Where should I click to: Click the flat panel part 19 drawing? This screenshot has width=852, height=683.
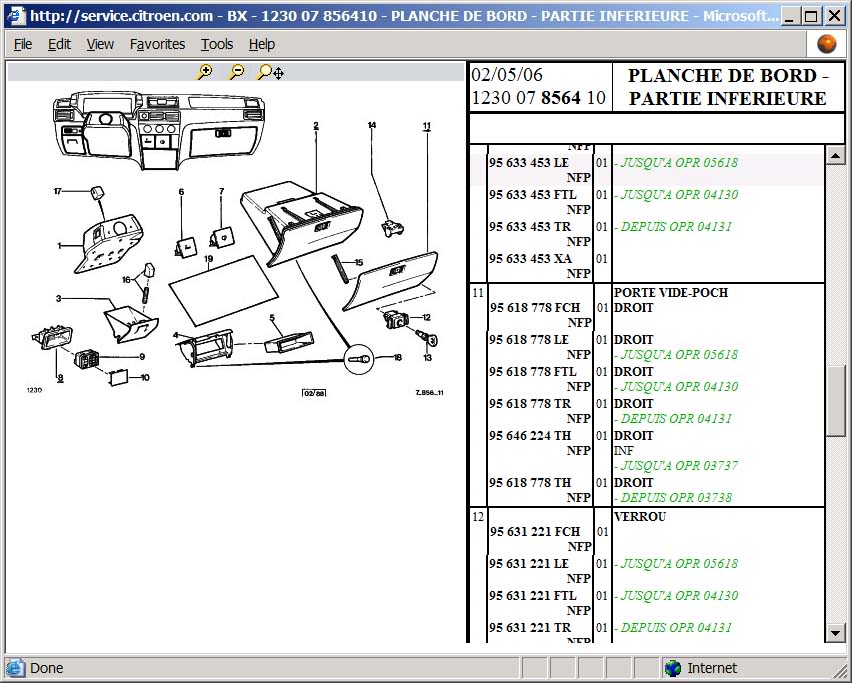point(223,291)
